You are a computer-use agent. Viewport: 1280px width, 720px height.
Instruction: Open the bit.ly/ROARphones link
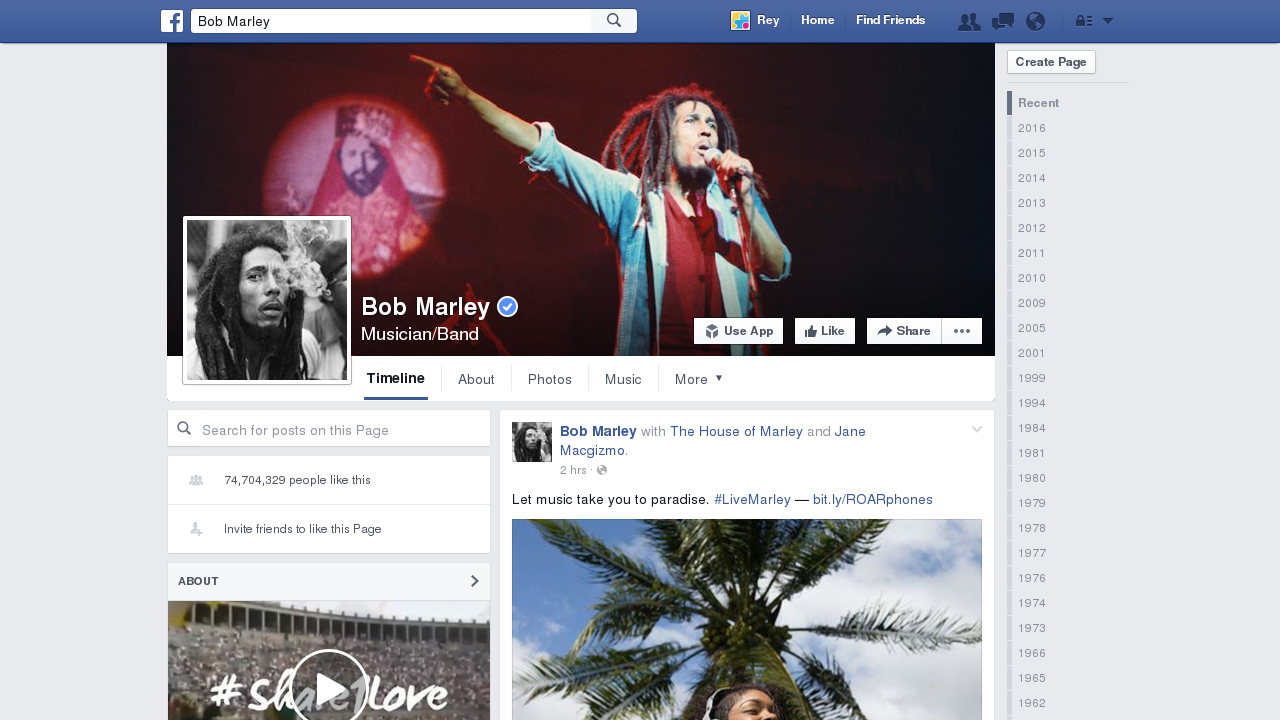873,499
